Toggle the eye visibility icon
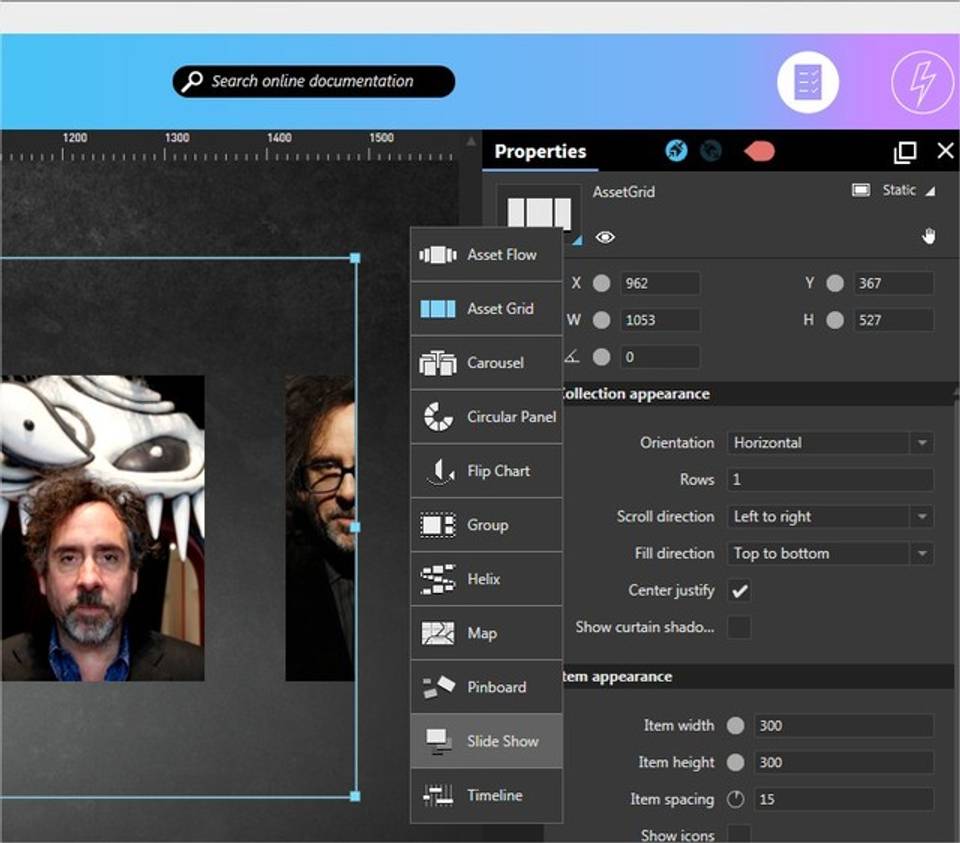The image size is (960, 843). coord(605,237)
